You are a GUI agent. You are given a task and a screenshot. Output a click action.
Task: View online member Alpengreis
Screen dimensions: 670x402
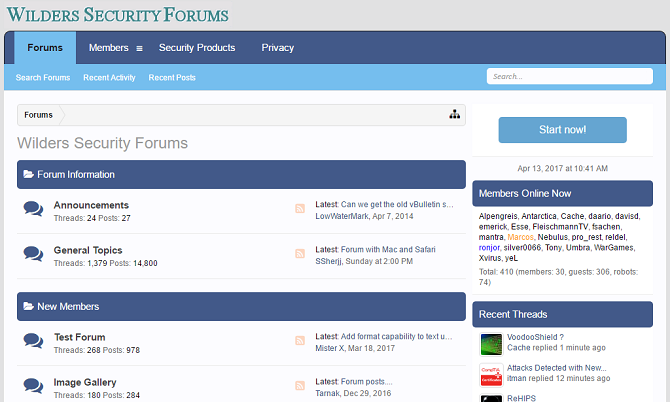point(498,216)
